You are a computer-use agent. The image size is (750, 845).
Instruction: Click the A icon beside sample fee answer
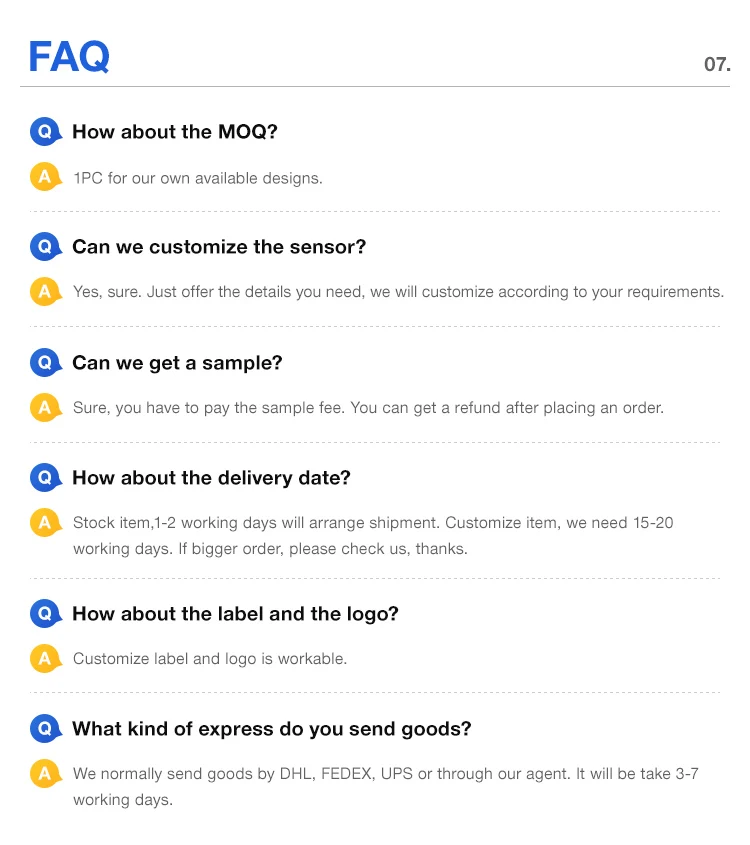[45, 407]
